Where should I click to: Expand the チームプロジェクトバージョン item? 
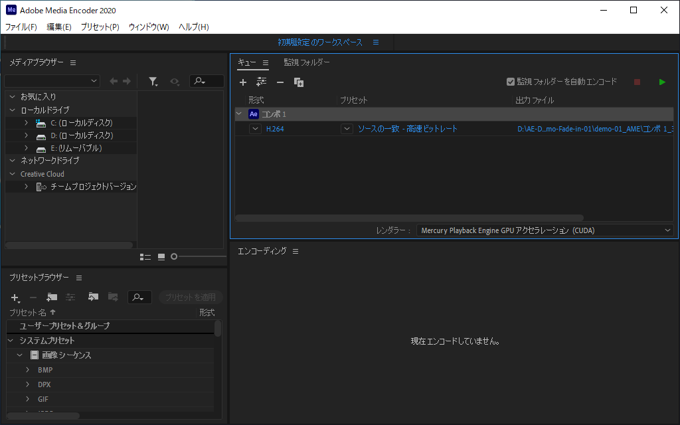point(26,186)
